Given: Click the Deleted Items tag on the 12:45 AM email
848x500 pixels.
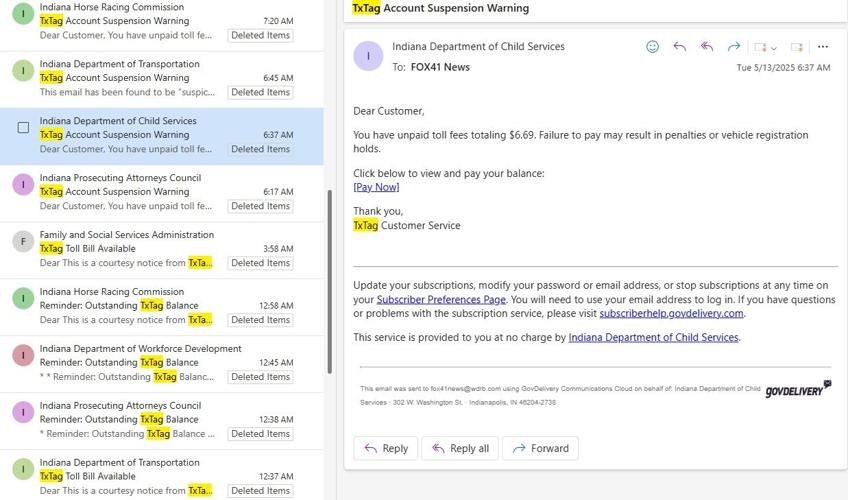Looking at the screenshot, I should pyautogui.click(x=261, y=377).
